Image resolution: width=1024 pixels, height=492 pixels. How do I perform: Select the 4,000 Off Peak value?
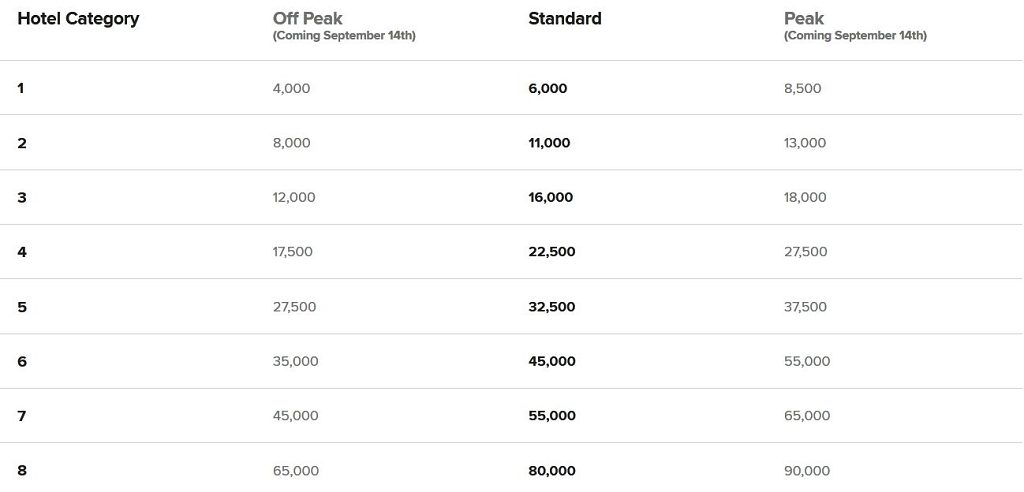tap(291, 88)
